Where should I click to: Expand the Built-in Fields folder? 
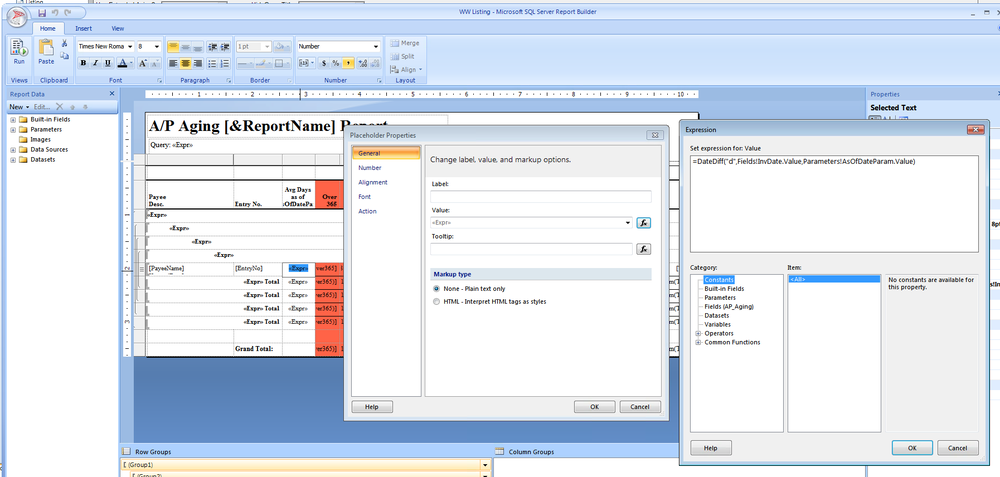pos(13,119)
